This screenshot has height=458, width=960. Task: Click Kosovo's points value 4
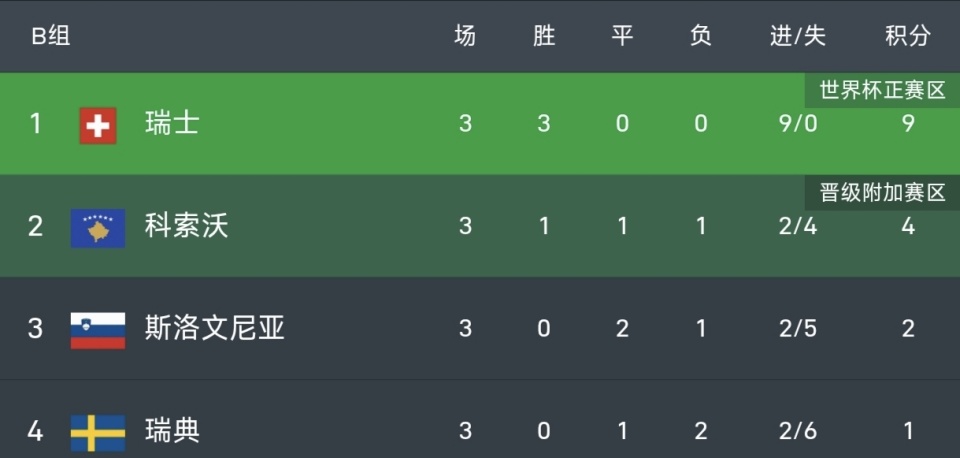pyautogui.click(x=907, y=226)
